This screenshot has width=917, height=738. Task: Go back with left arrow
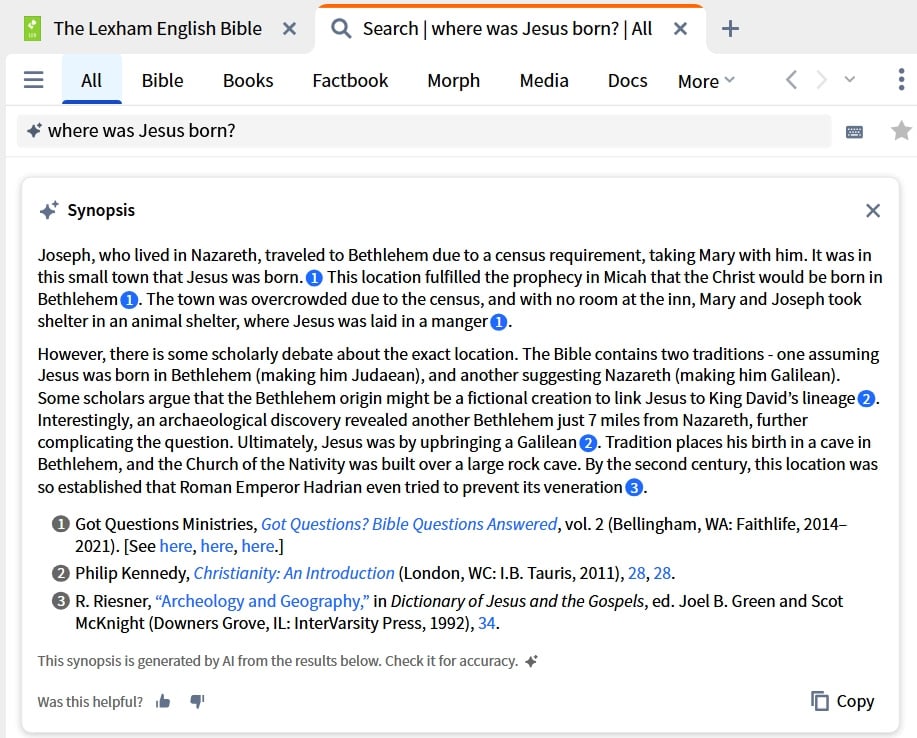tap(791, 80)
